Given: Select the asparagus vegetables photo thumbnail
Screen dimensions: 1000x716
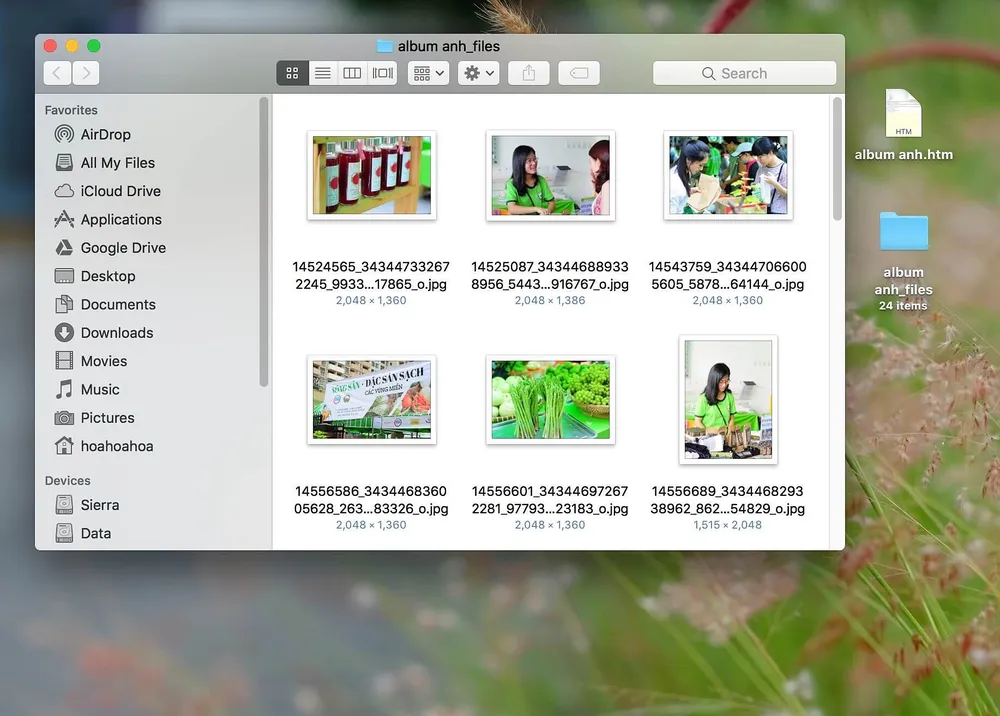Looking at the screenshot, I should pos(550,400).
